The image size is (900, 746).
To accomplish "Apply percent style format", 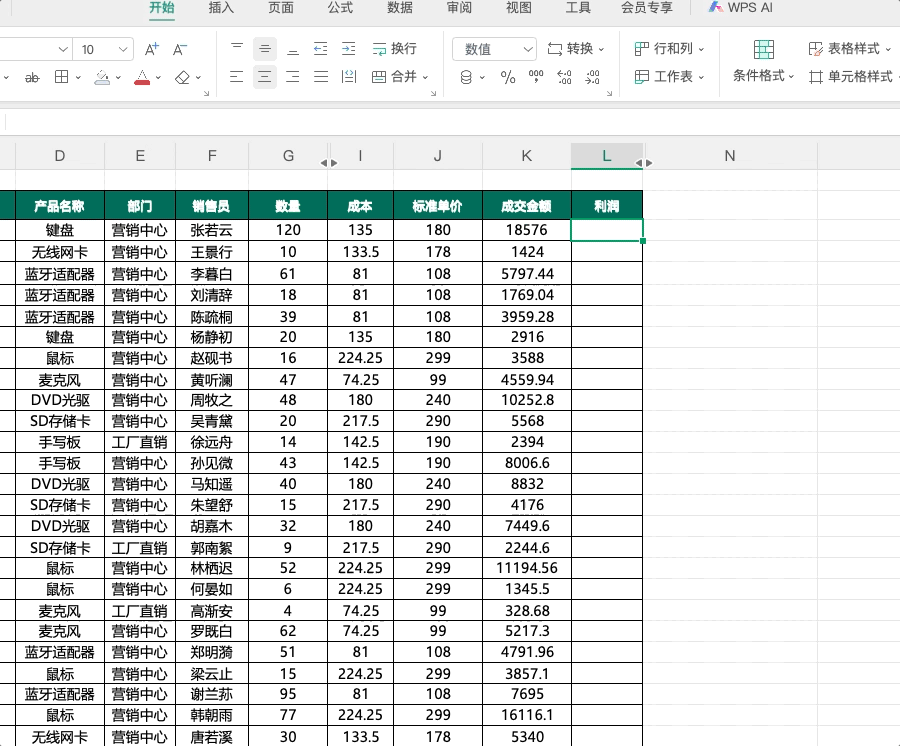I will (x=508, y=77).
